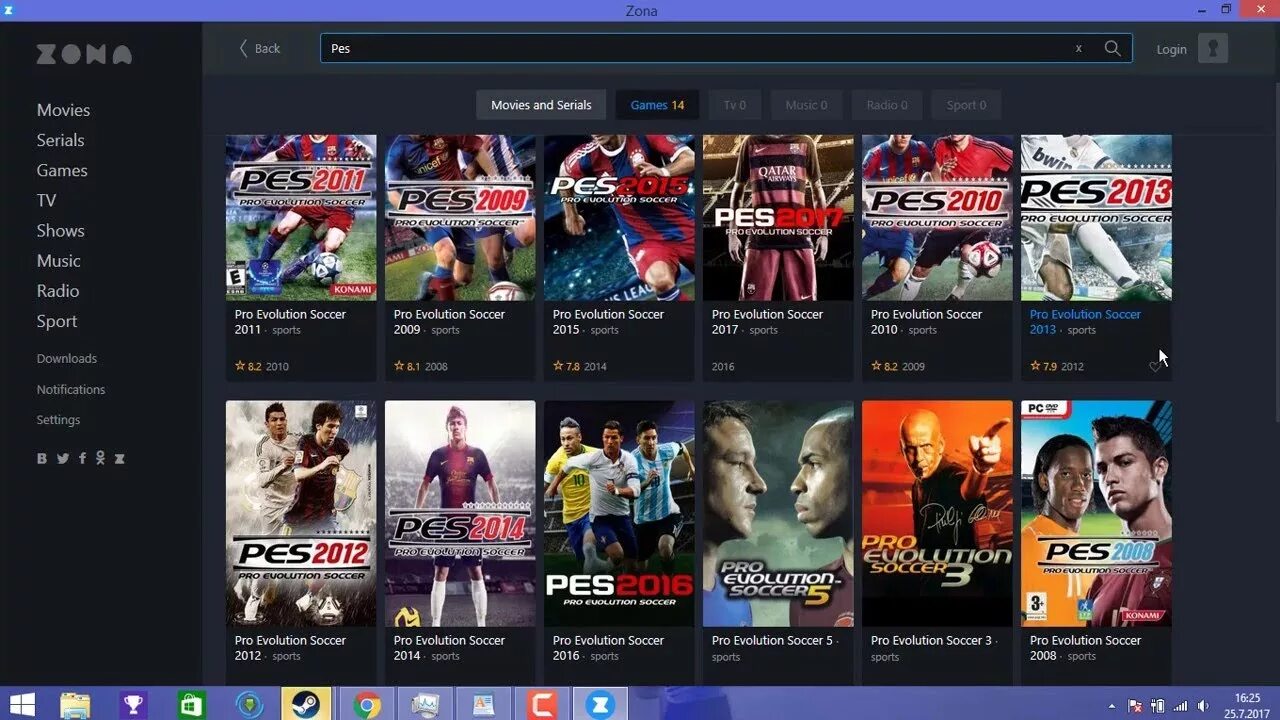Click the volume speaker tray icon
The height and width of the screenshot is (720, 1280).
pos(1203,706)
